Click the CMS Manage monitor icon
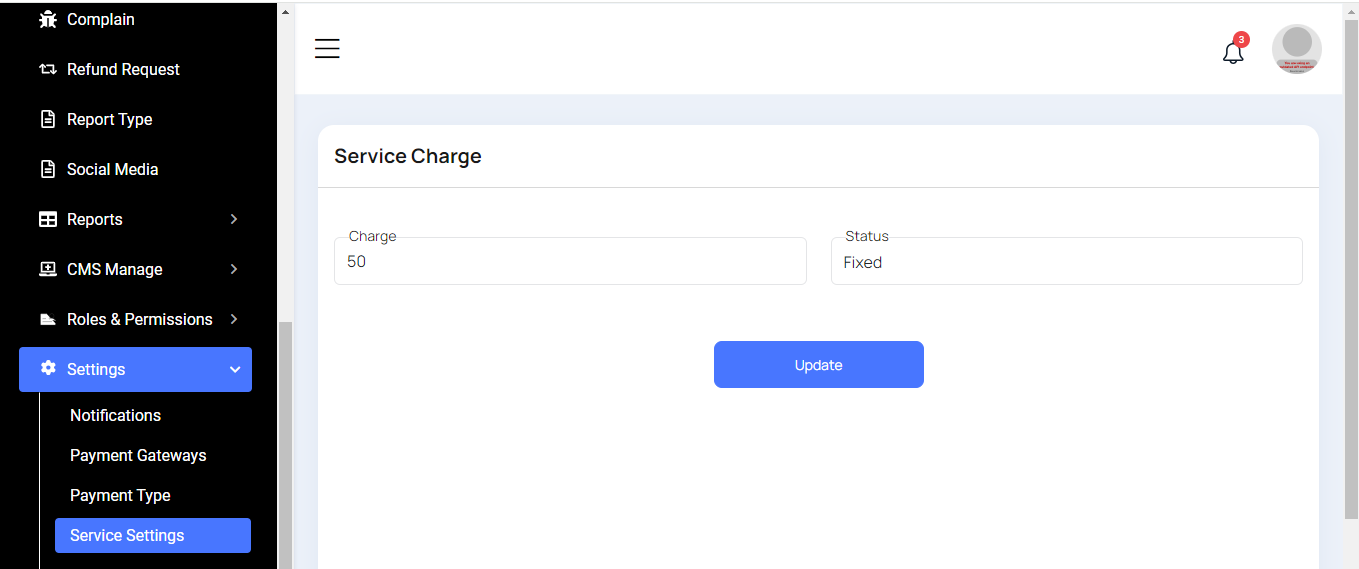The width and height of the screenshot is (1359, 569). [48, 269]
